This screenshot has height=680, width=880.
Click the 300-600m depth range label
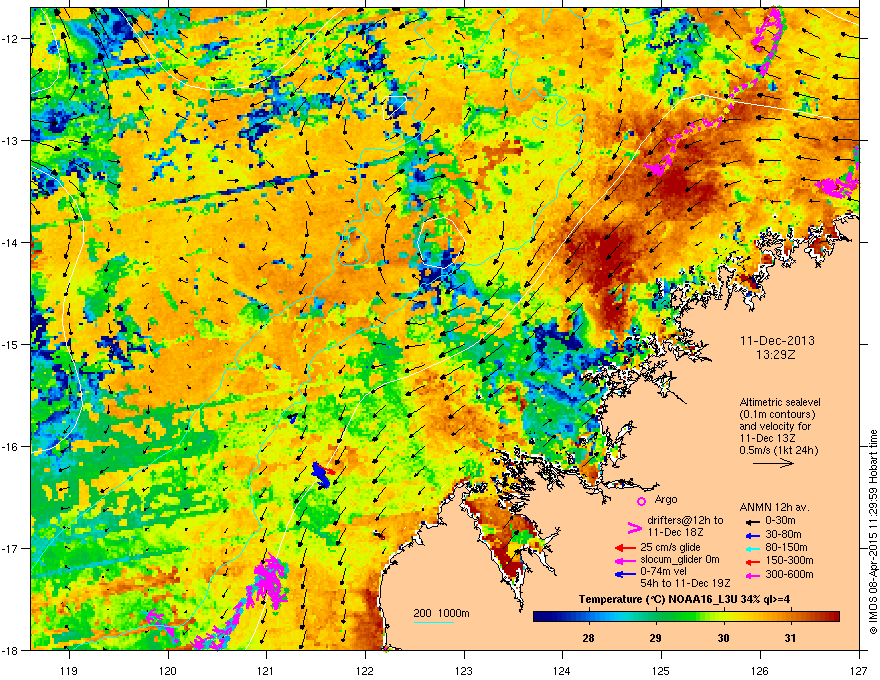(789, 575)
